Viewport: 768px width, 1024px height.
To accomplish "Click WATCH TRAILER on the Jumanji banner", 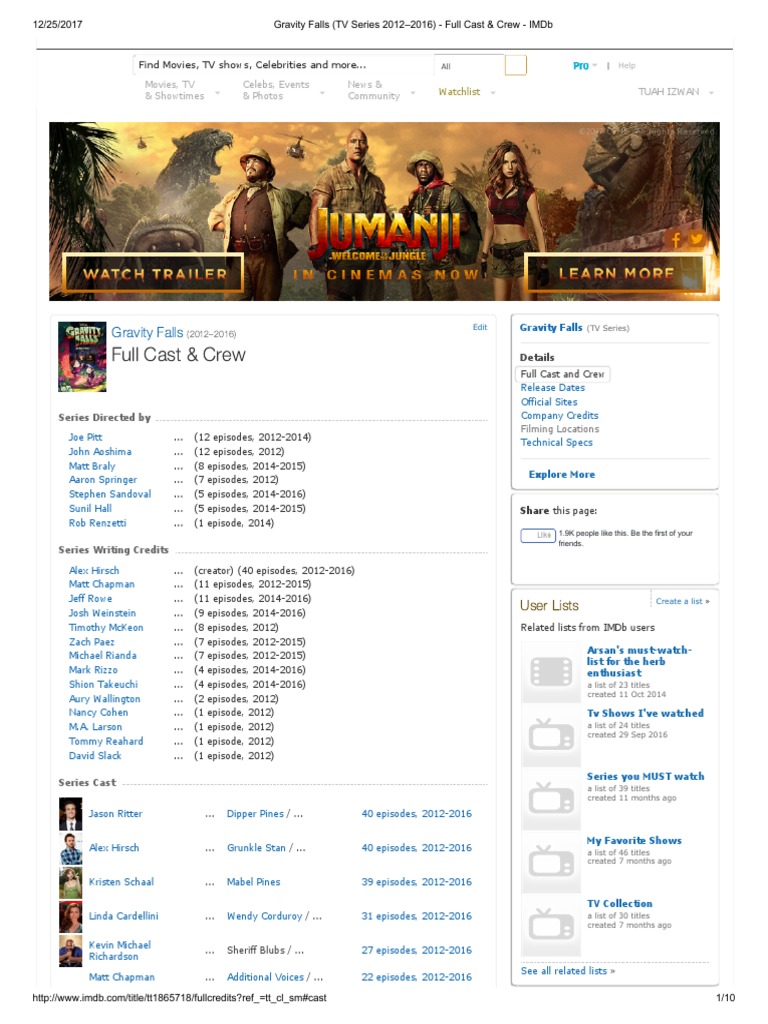I will click(x=154, y=274).
